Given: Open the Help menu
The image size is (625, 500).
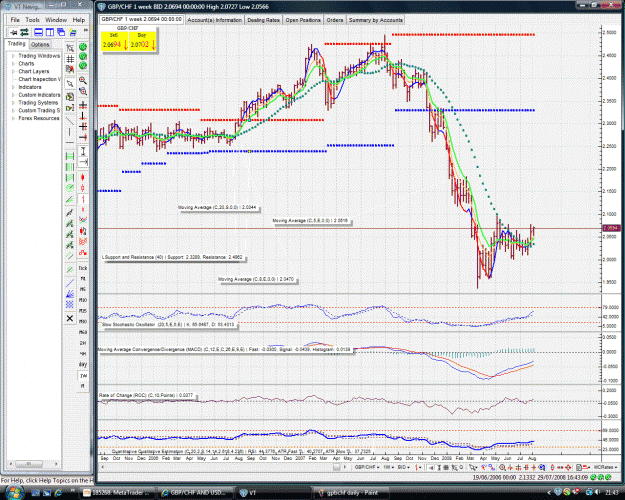Looking at the screenshot, I should tap(79, 20).
